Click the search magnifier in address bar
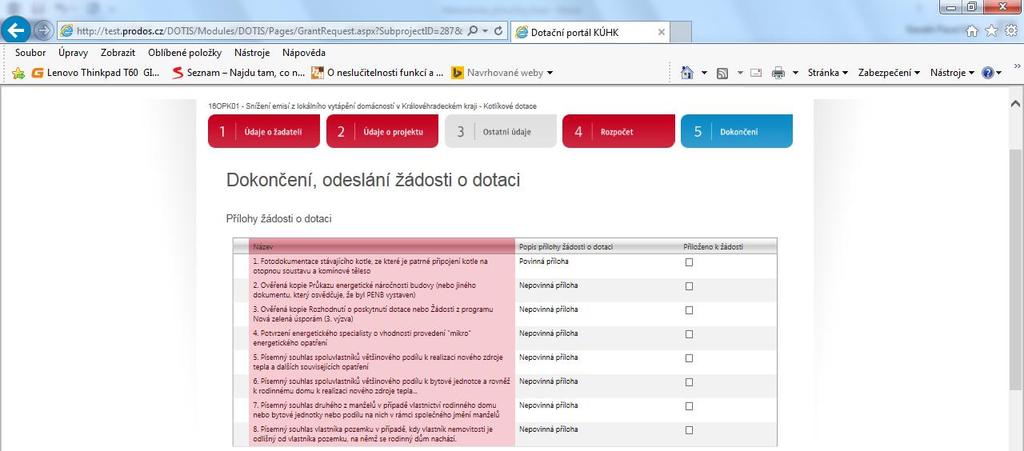1024x451 pixels. [473, 31]
